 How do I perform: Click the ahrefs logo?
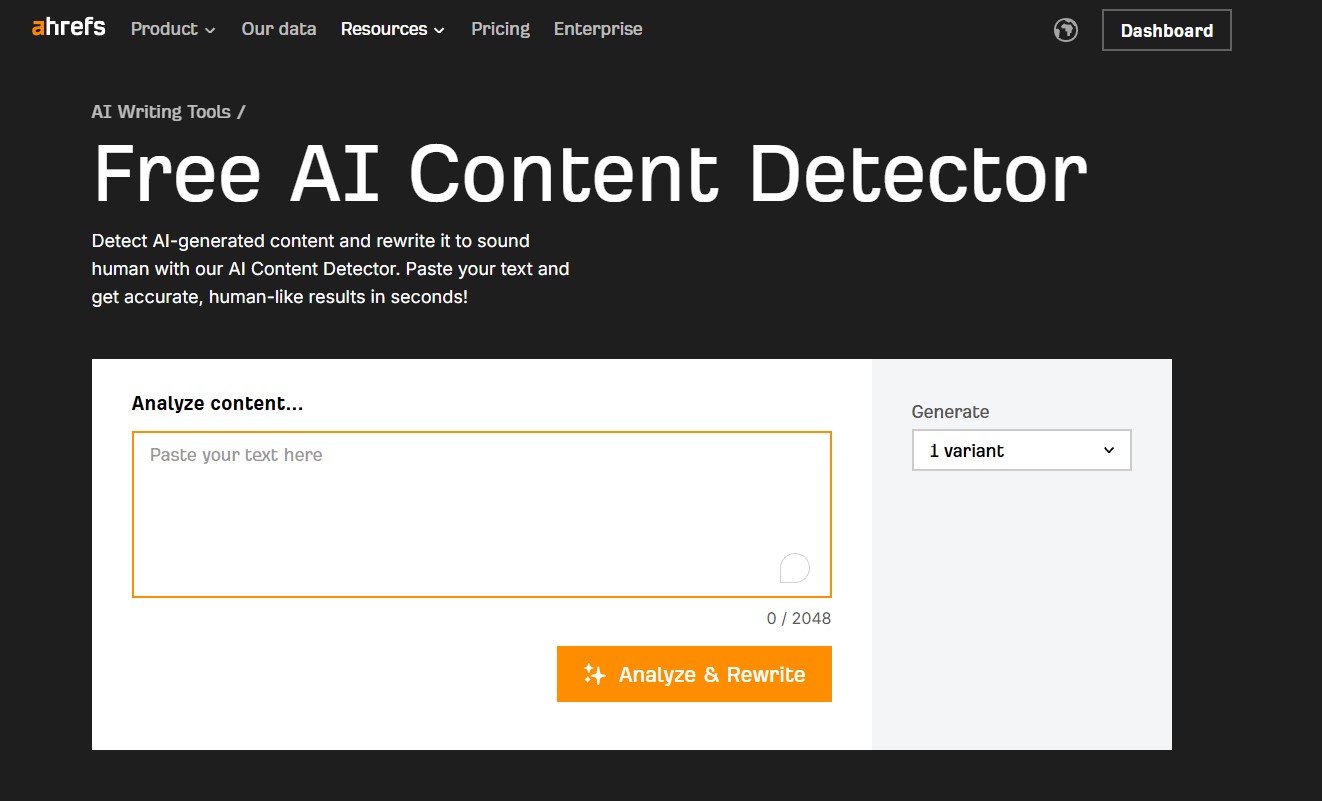(x=66, y=27)
